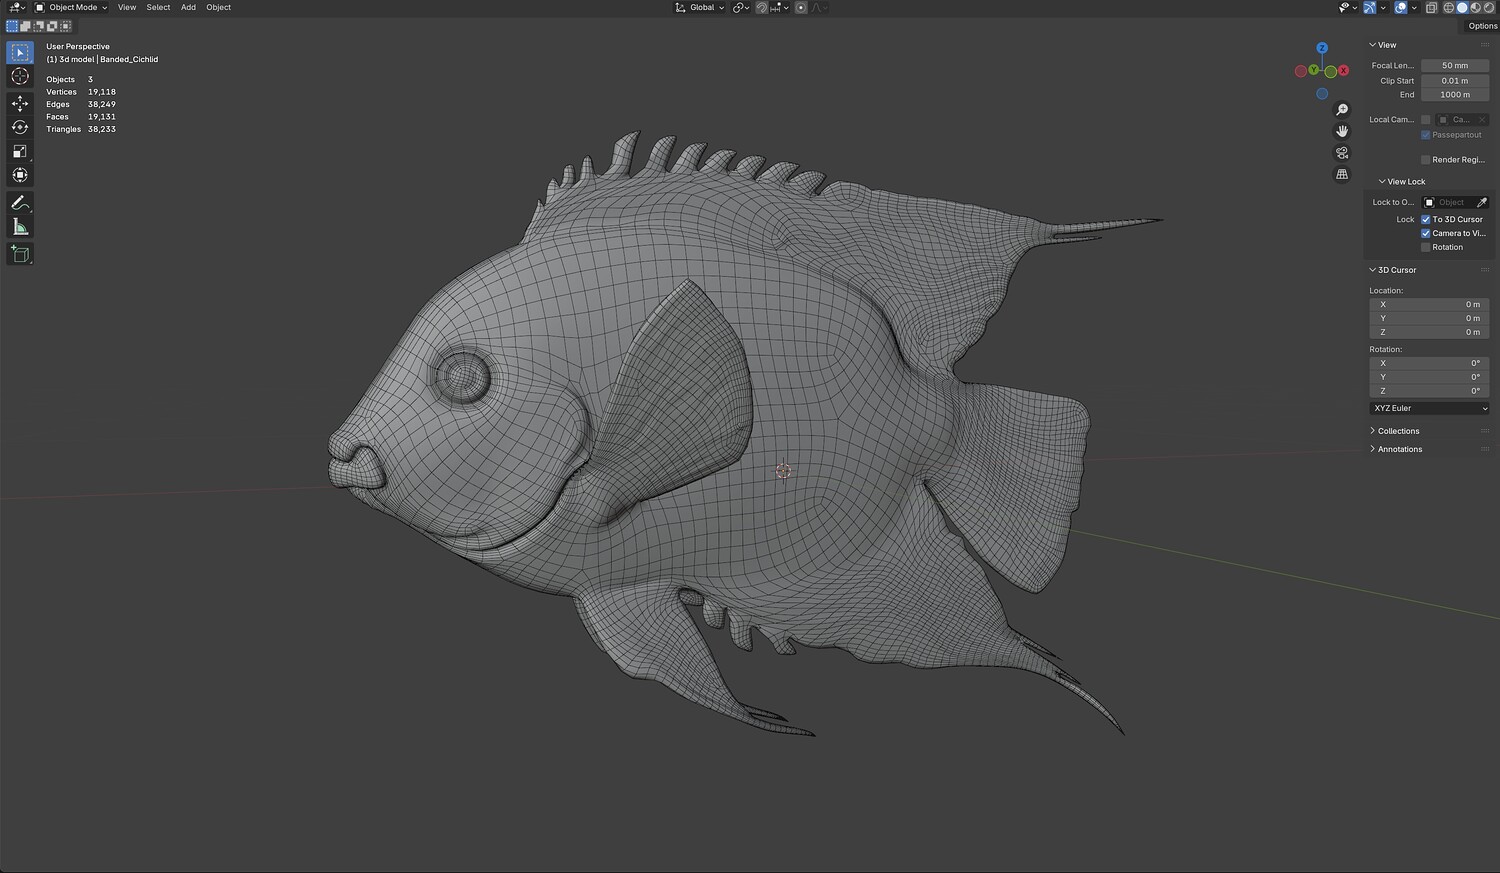Open the transform pivot point dropdown

coord(740,7)
